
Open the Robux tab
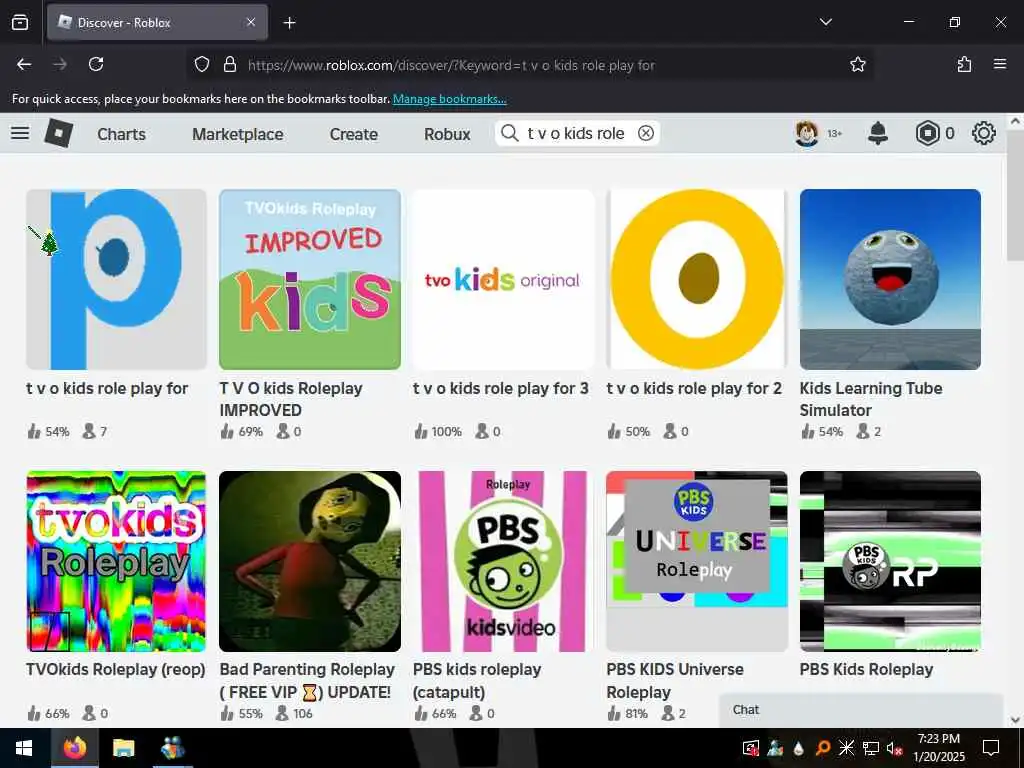pos(447,134)
